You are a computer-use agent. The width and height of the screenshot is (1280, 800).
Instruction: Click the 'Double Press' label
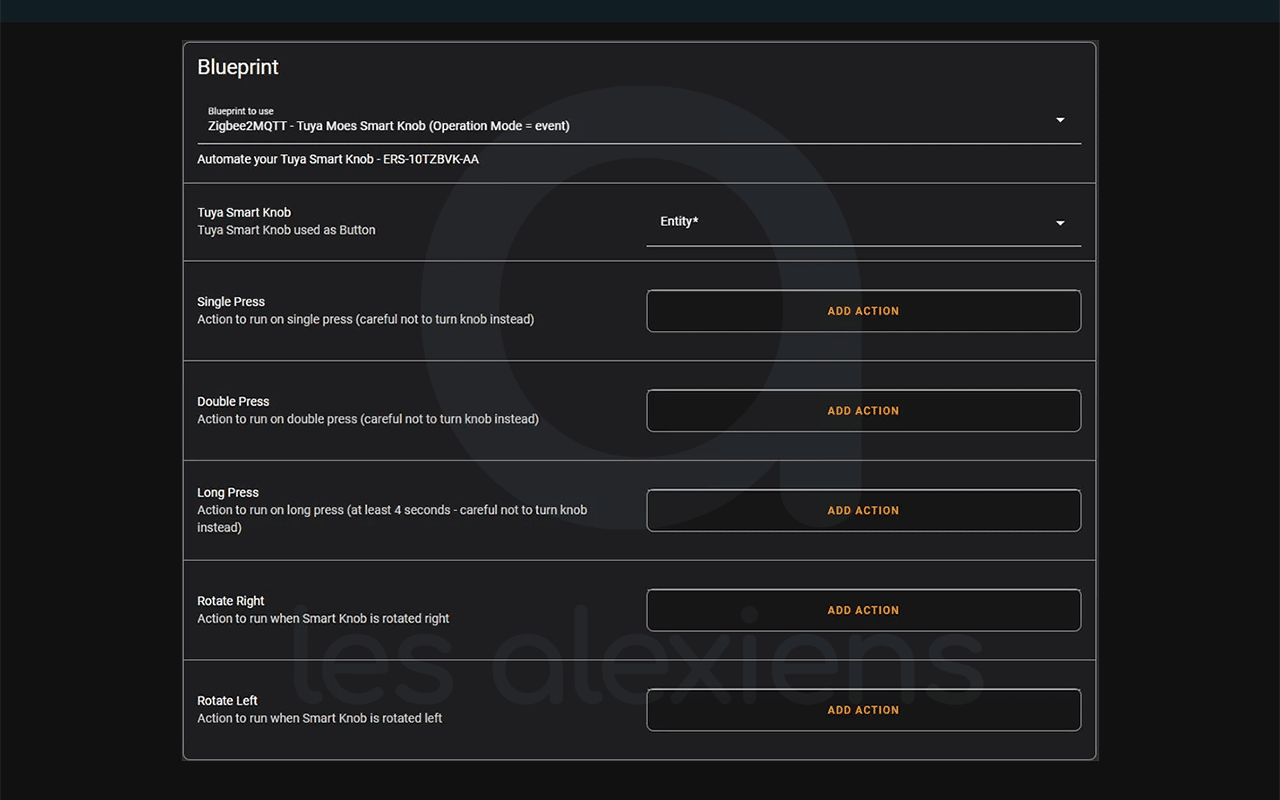pyautogui.click(x=233, y=401)
